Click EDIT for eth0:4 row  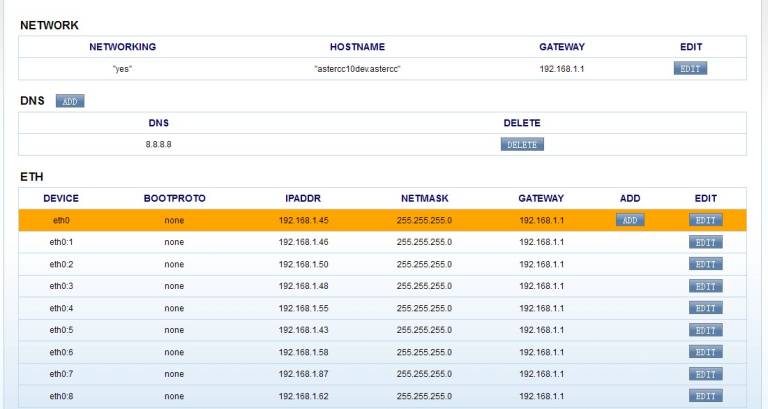(x=705, y=308)
